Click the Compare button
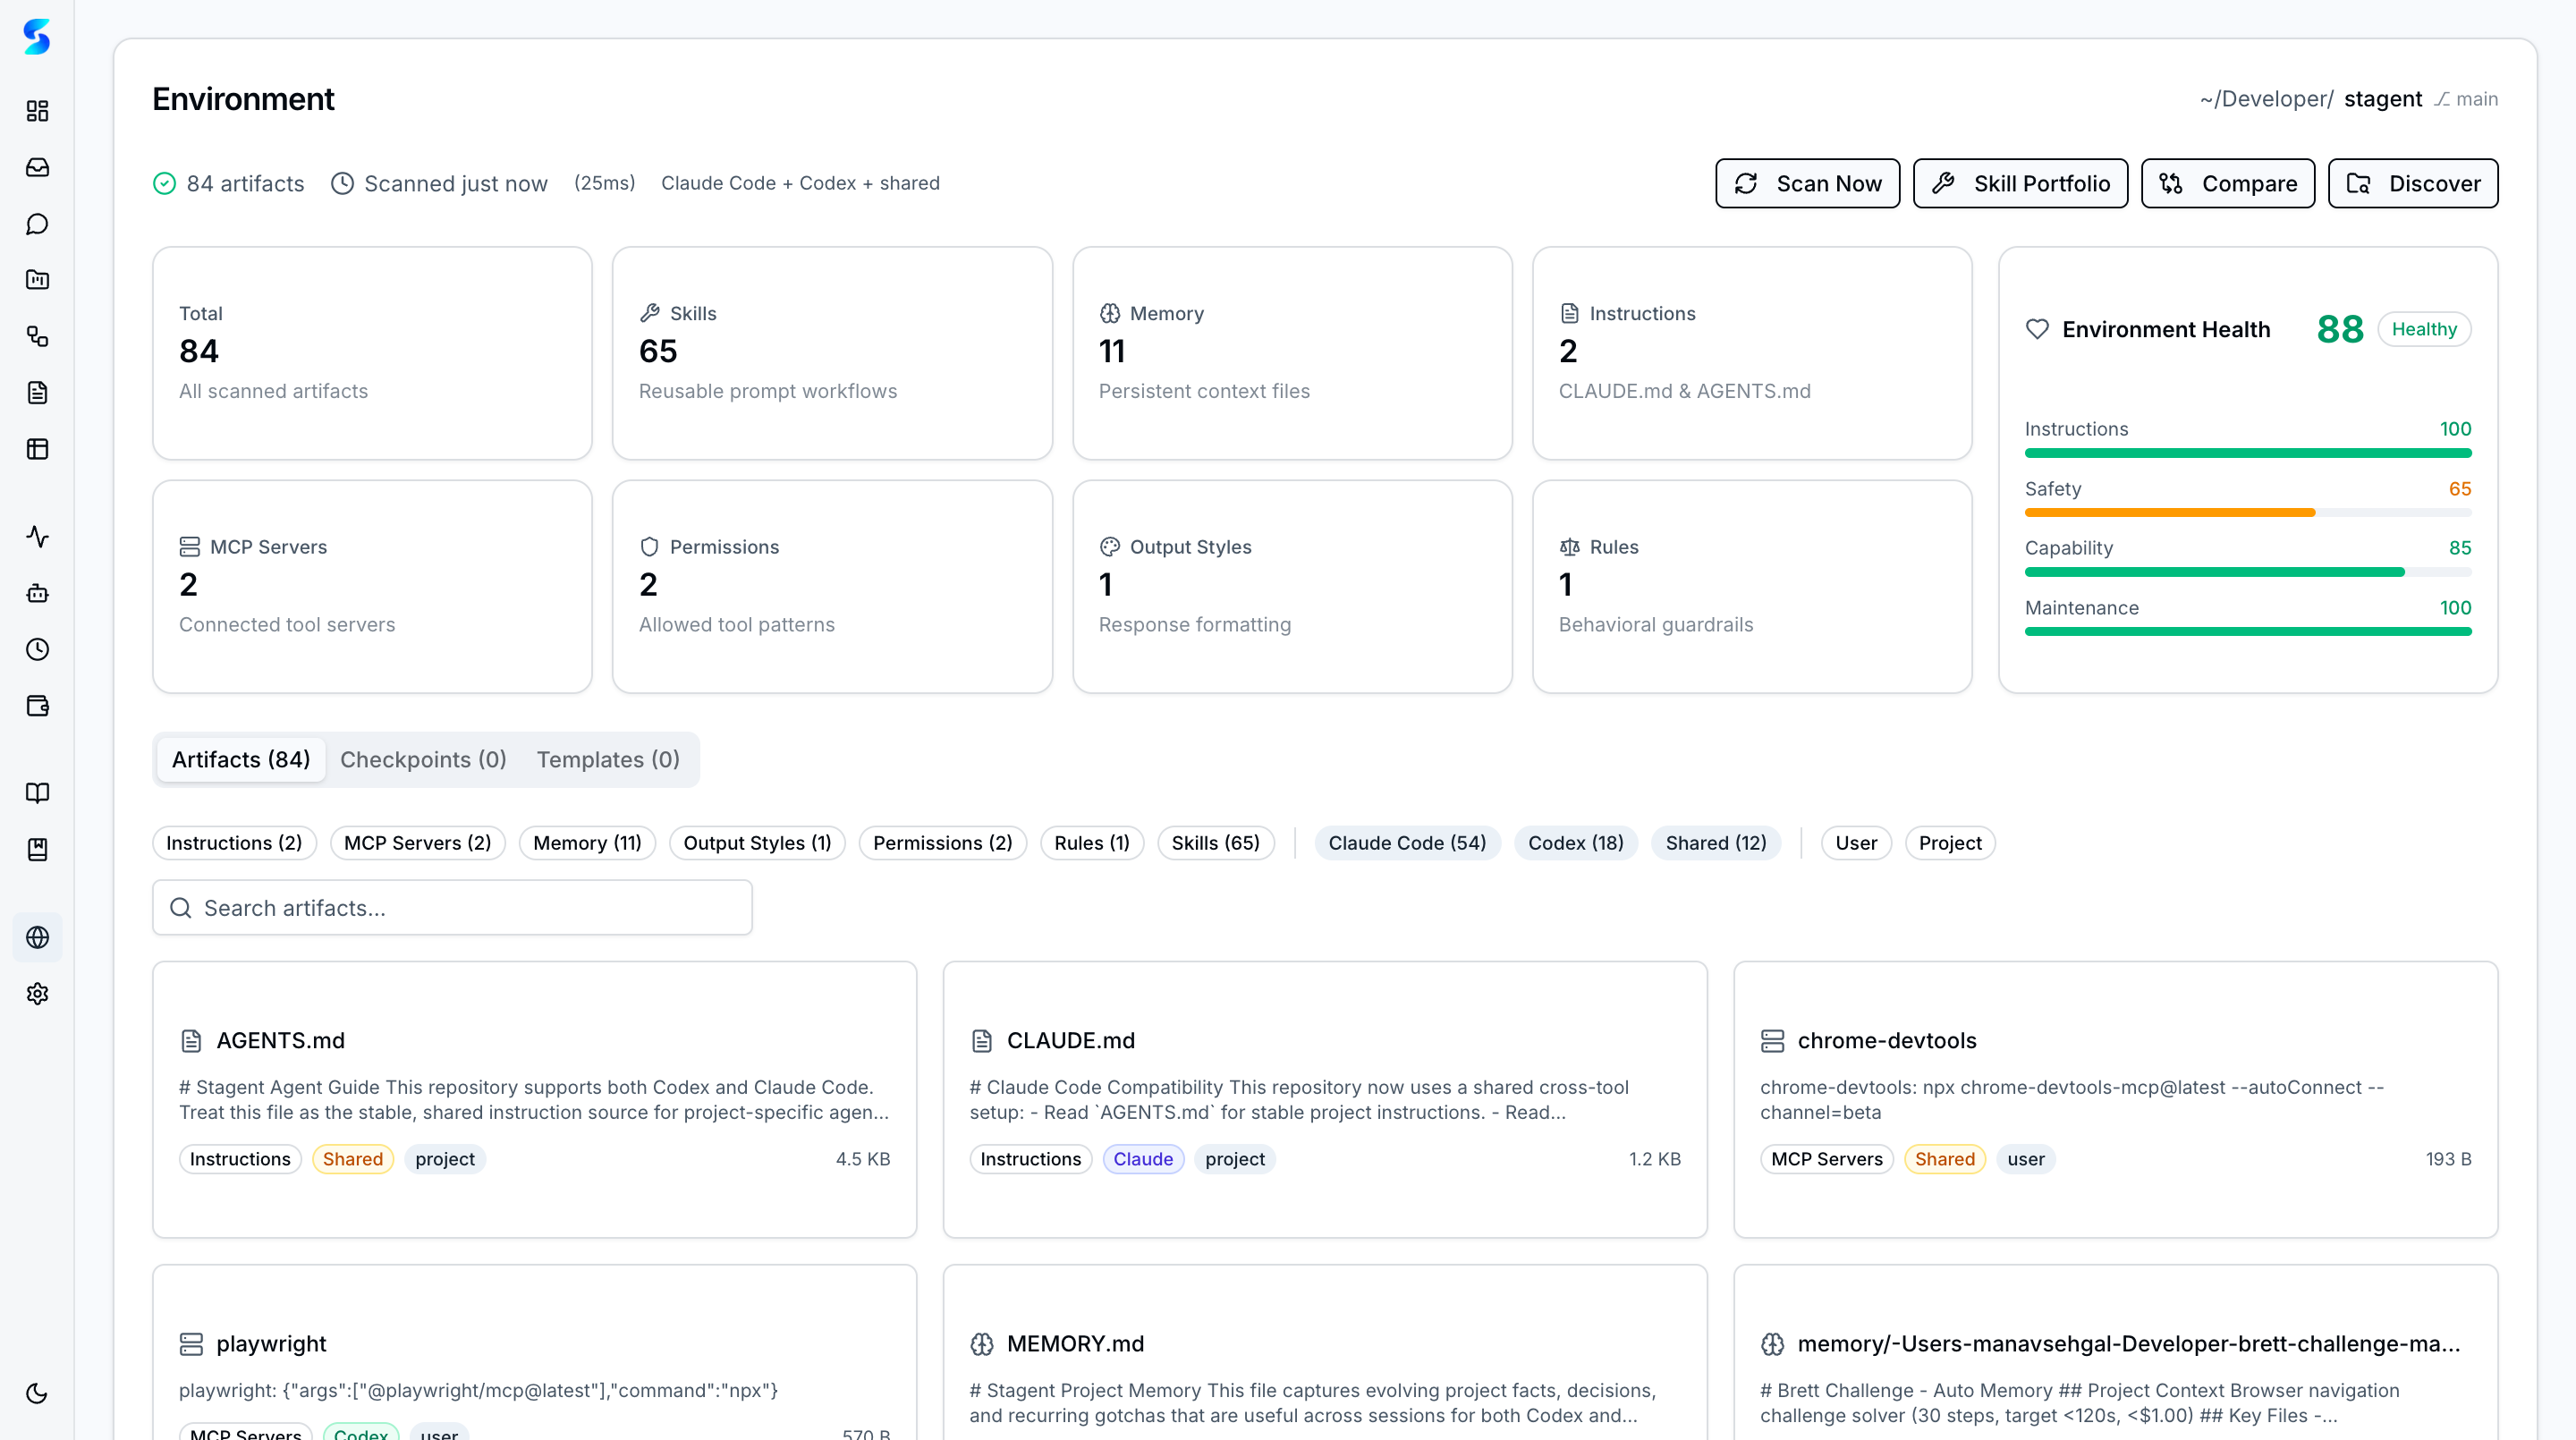The height and width of the screenshot is (1440, 2576). 2227,183
